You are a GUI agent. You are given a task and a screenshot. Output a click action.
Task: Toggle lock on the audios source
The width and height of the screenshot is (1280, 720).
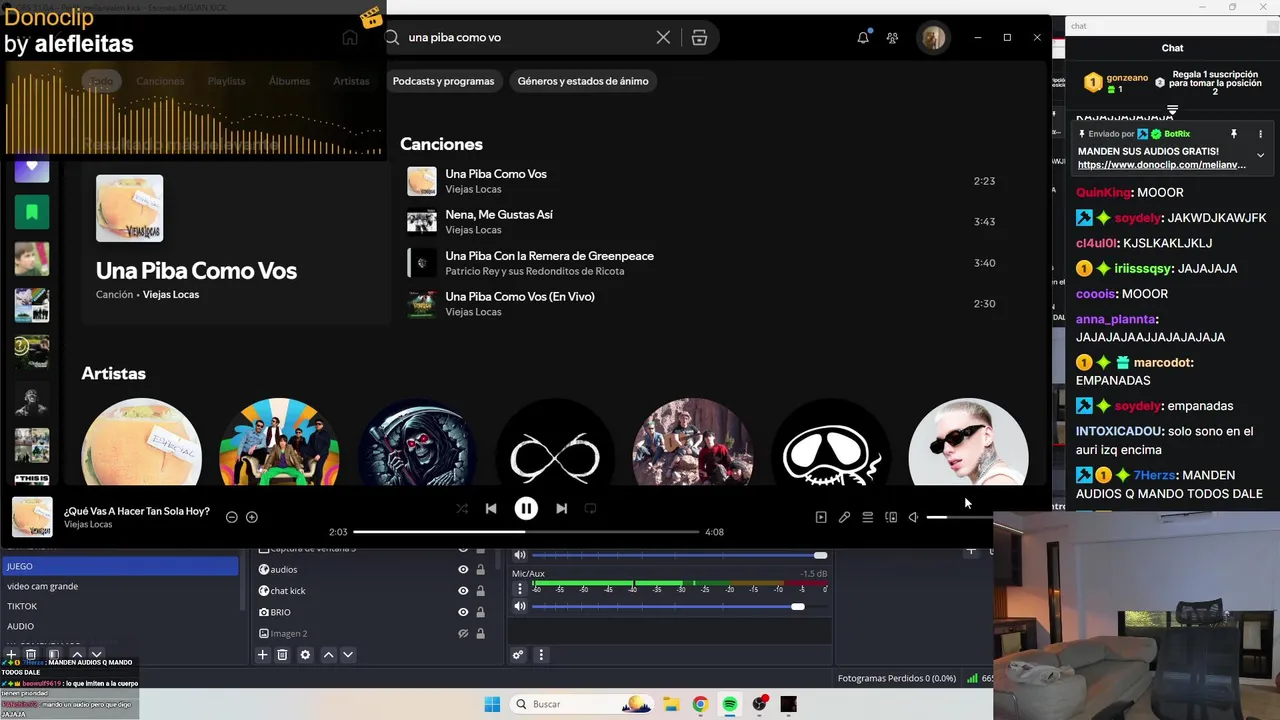pyautogui.click(x=480, y=569)
